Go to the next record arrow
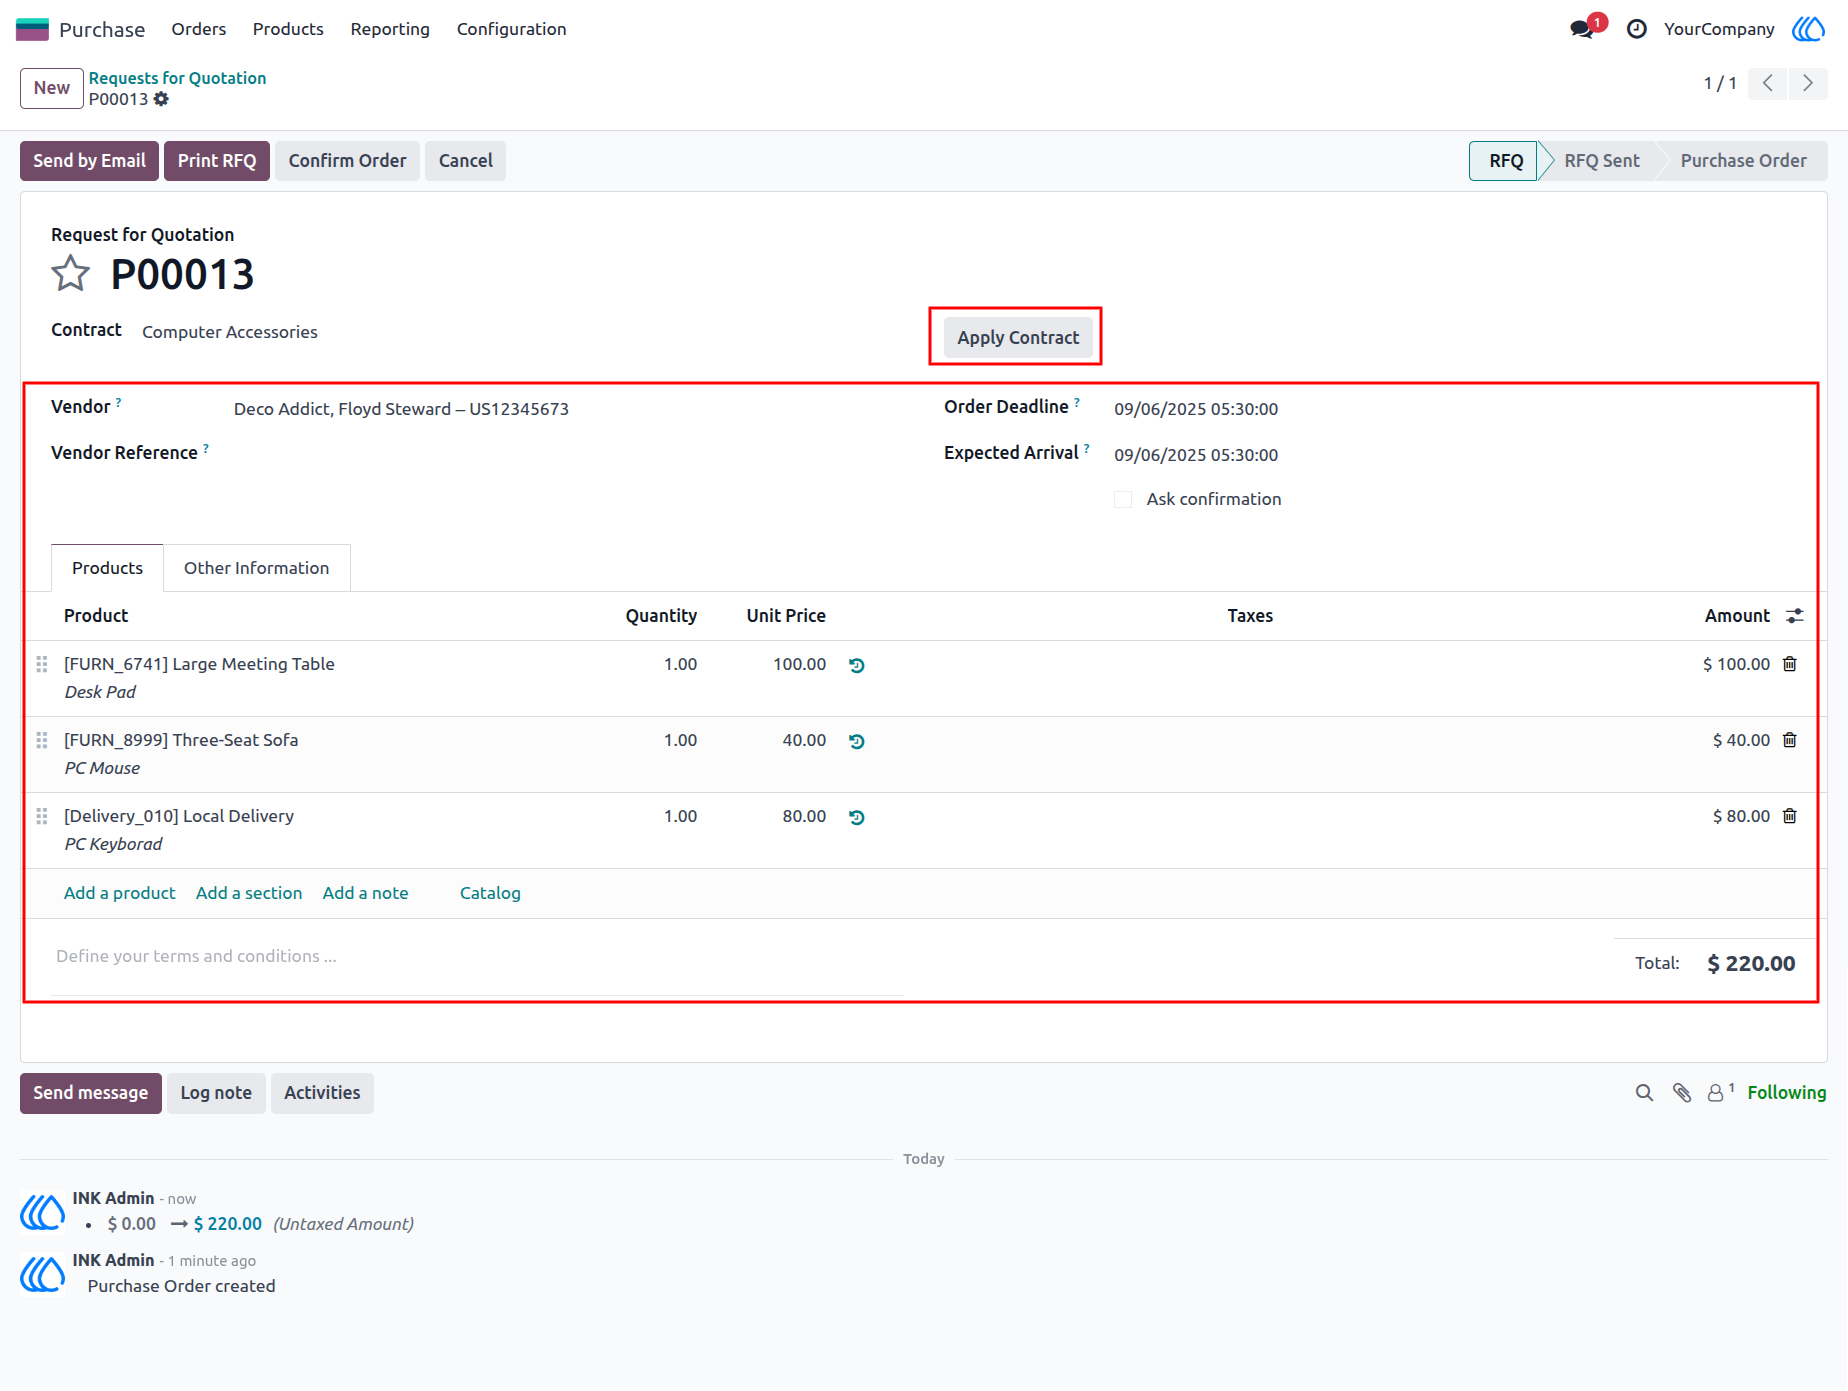 coord(1808,83)
